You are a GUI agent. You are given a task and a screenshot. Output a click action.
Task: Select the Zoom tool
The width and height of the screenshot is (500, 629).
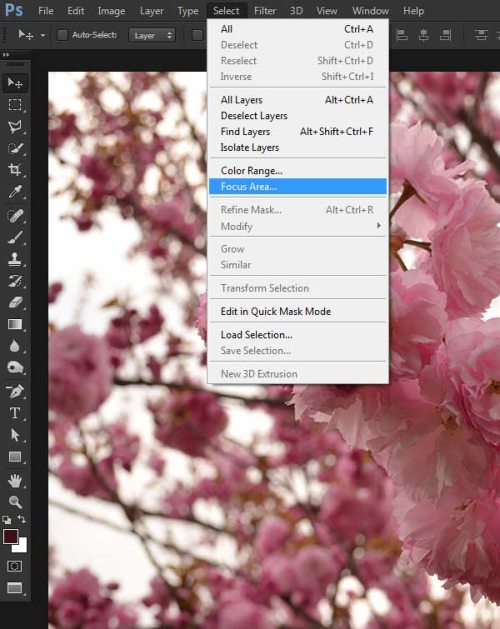click(15, 501)
